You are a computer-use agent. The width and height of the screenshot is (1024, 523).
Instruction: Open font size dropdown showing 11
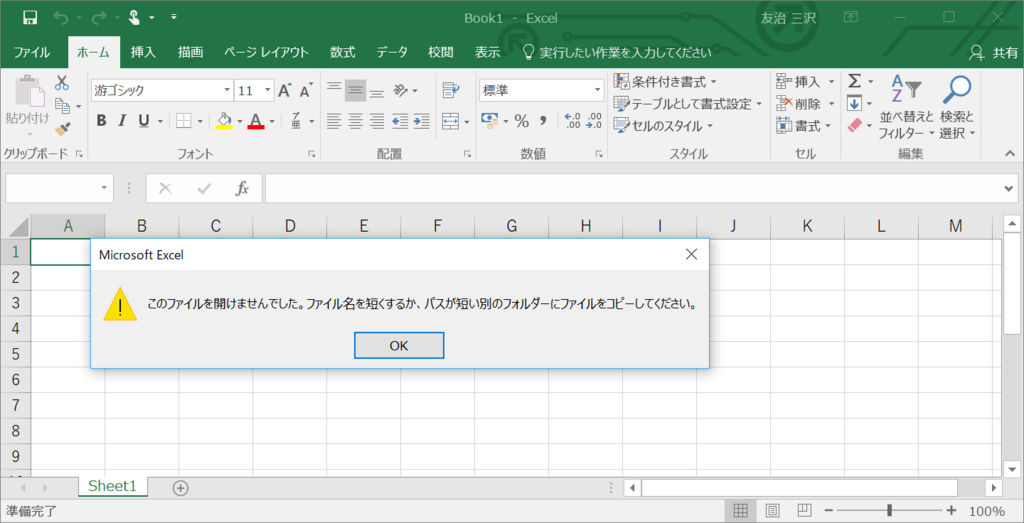point(268,90)
